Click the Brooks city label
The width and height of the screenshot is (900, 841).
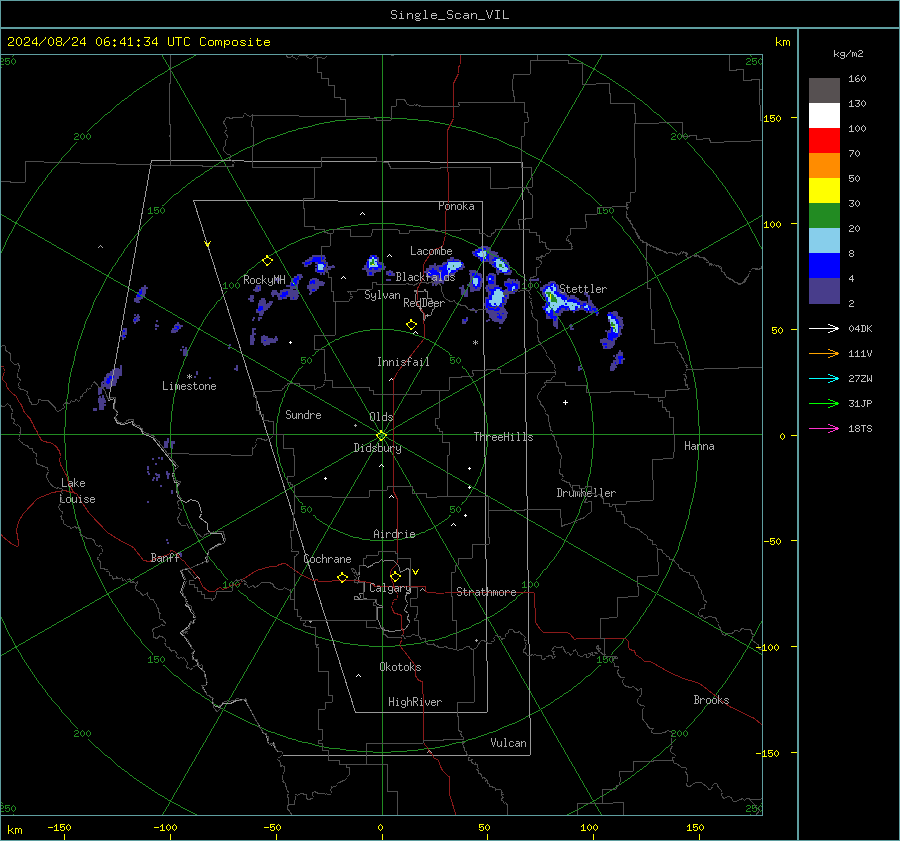[x=711, y=700]
